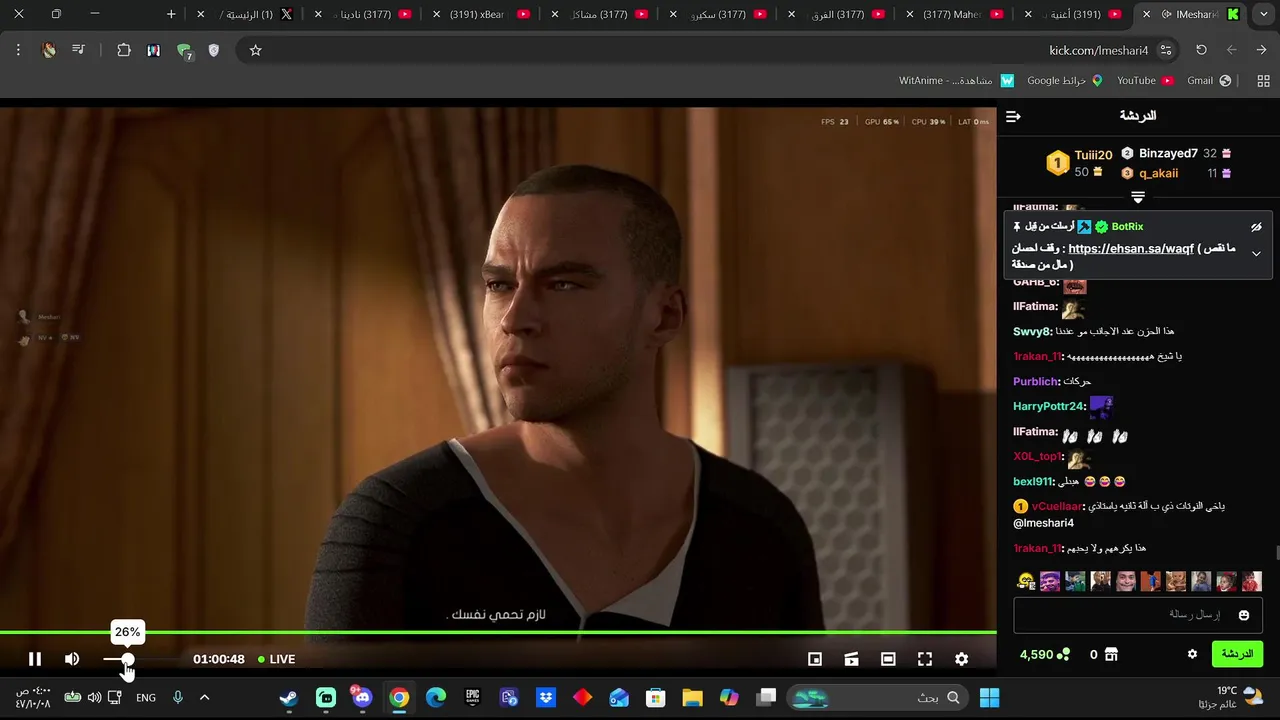Viewport: 1280px width, 720px height.
Task: Open the browser extensions puzzle icon
Action: click(124, 50)
